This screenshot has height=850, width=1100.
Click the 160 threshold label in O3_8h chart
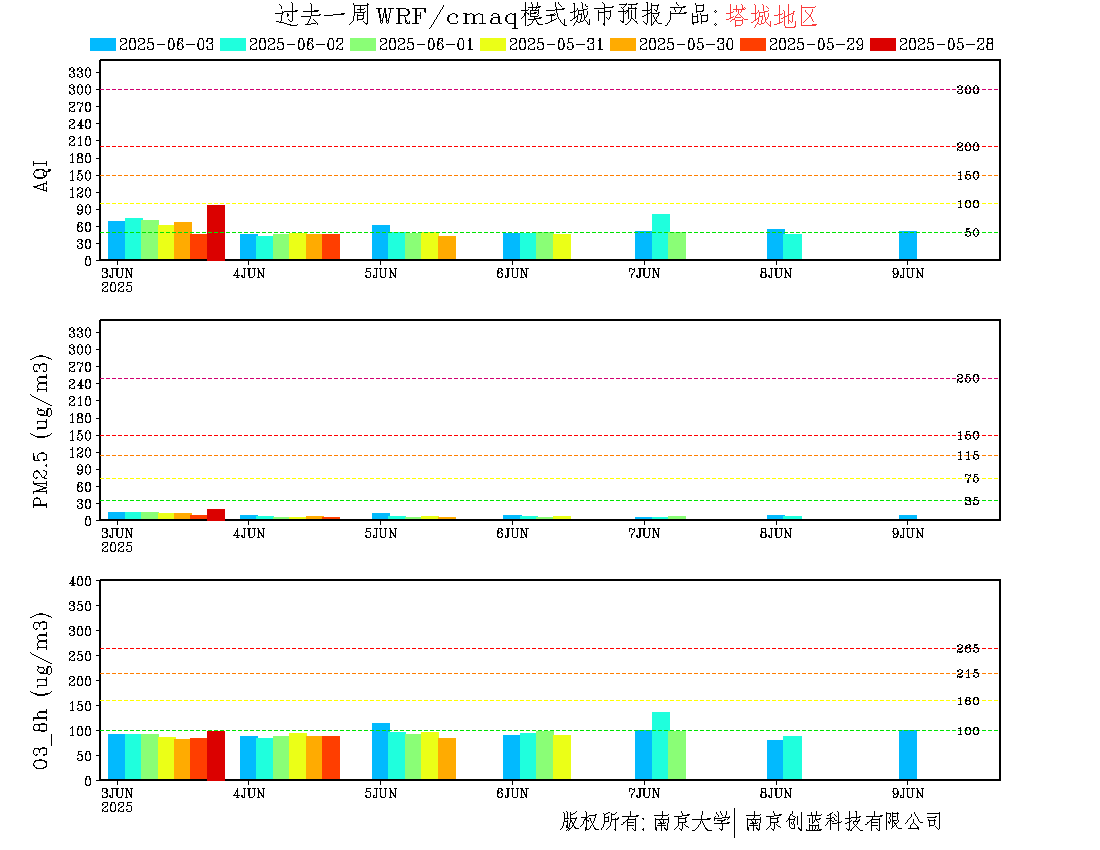[x=968, y=701]
